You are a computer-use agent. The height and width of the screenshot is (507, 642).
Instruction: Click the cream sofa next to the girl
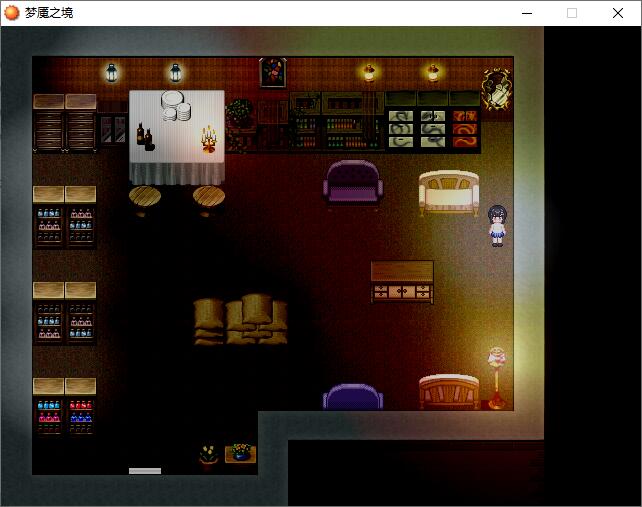(449, 192)
